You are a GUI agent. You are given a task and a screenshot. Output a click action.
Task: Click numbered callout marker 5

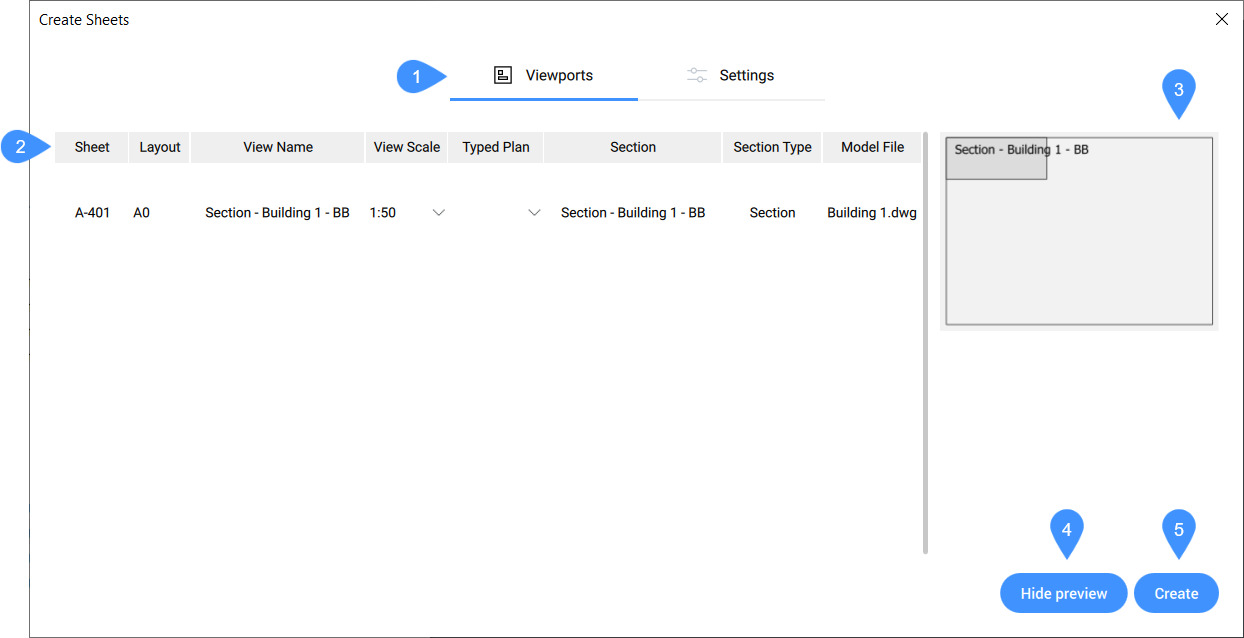click(x=1179, y=530)
